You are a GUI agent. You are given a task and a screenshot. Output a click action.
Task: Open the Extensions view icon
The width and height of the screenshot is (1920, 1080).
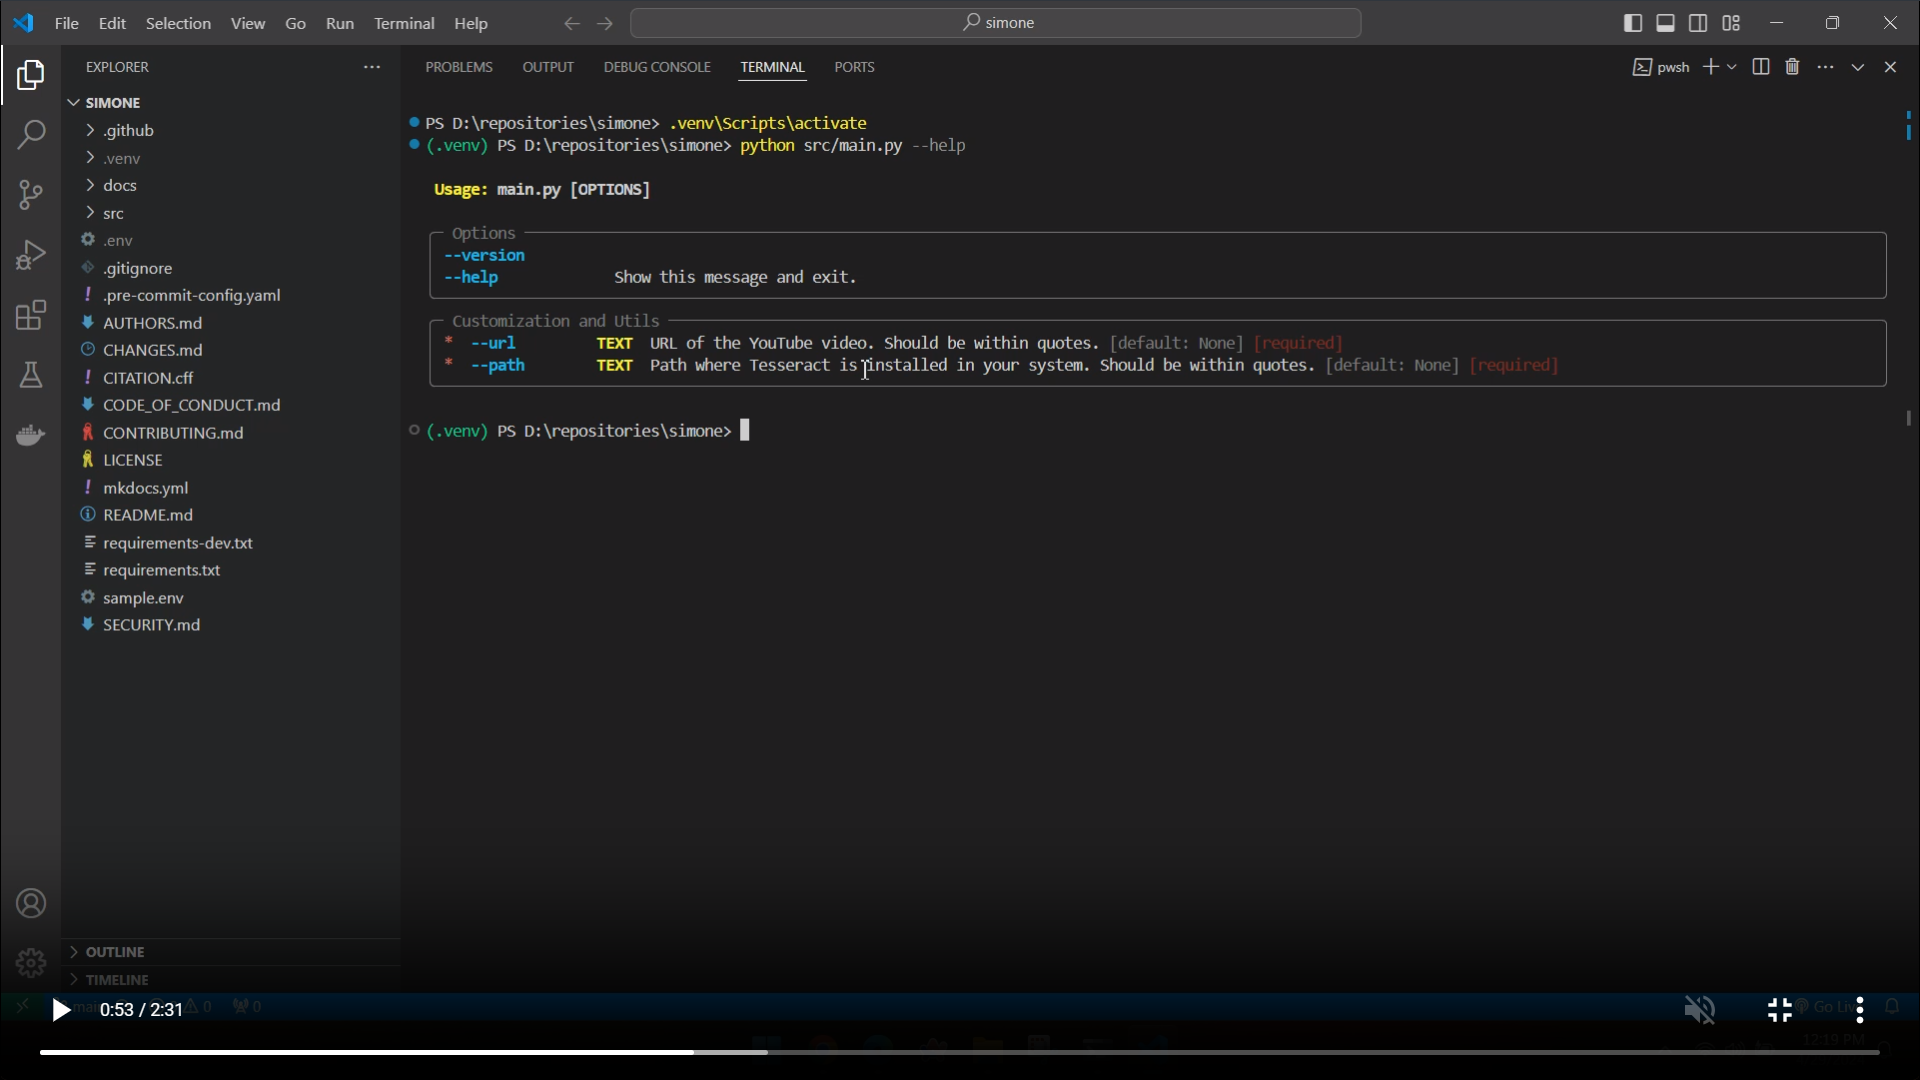31,316
